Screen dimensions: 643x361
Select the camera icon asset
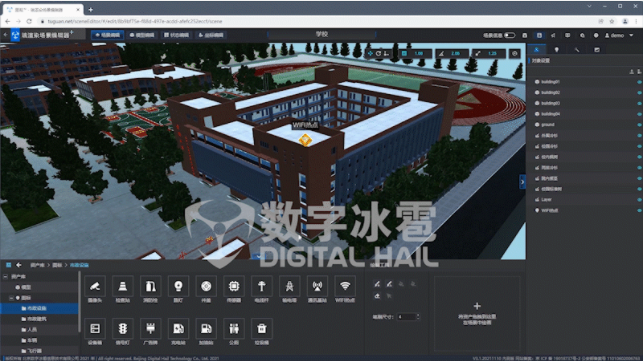point(95,286)
